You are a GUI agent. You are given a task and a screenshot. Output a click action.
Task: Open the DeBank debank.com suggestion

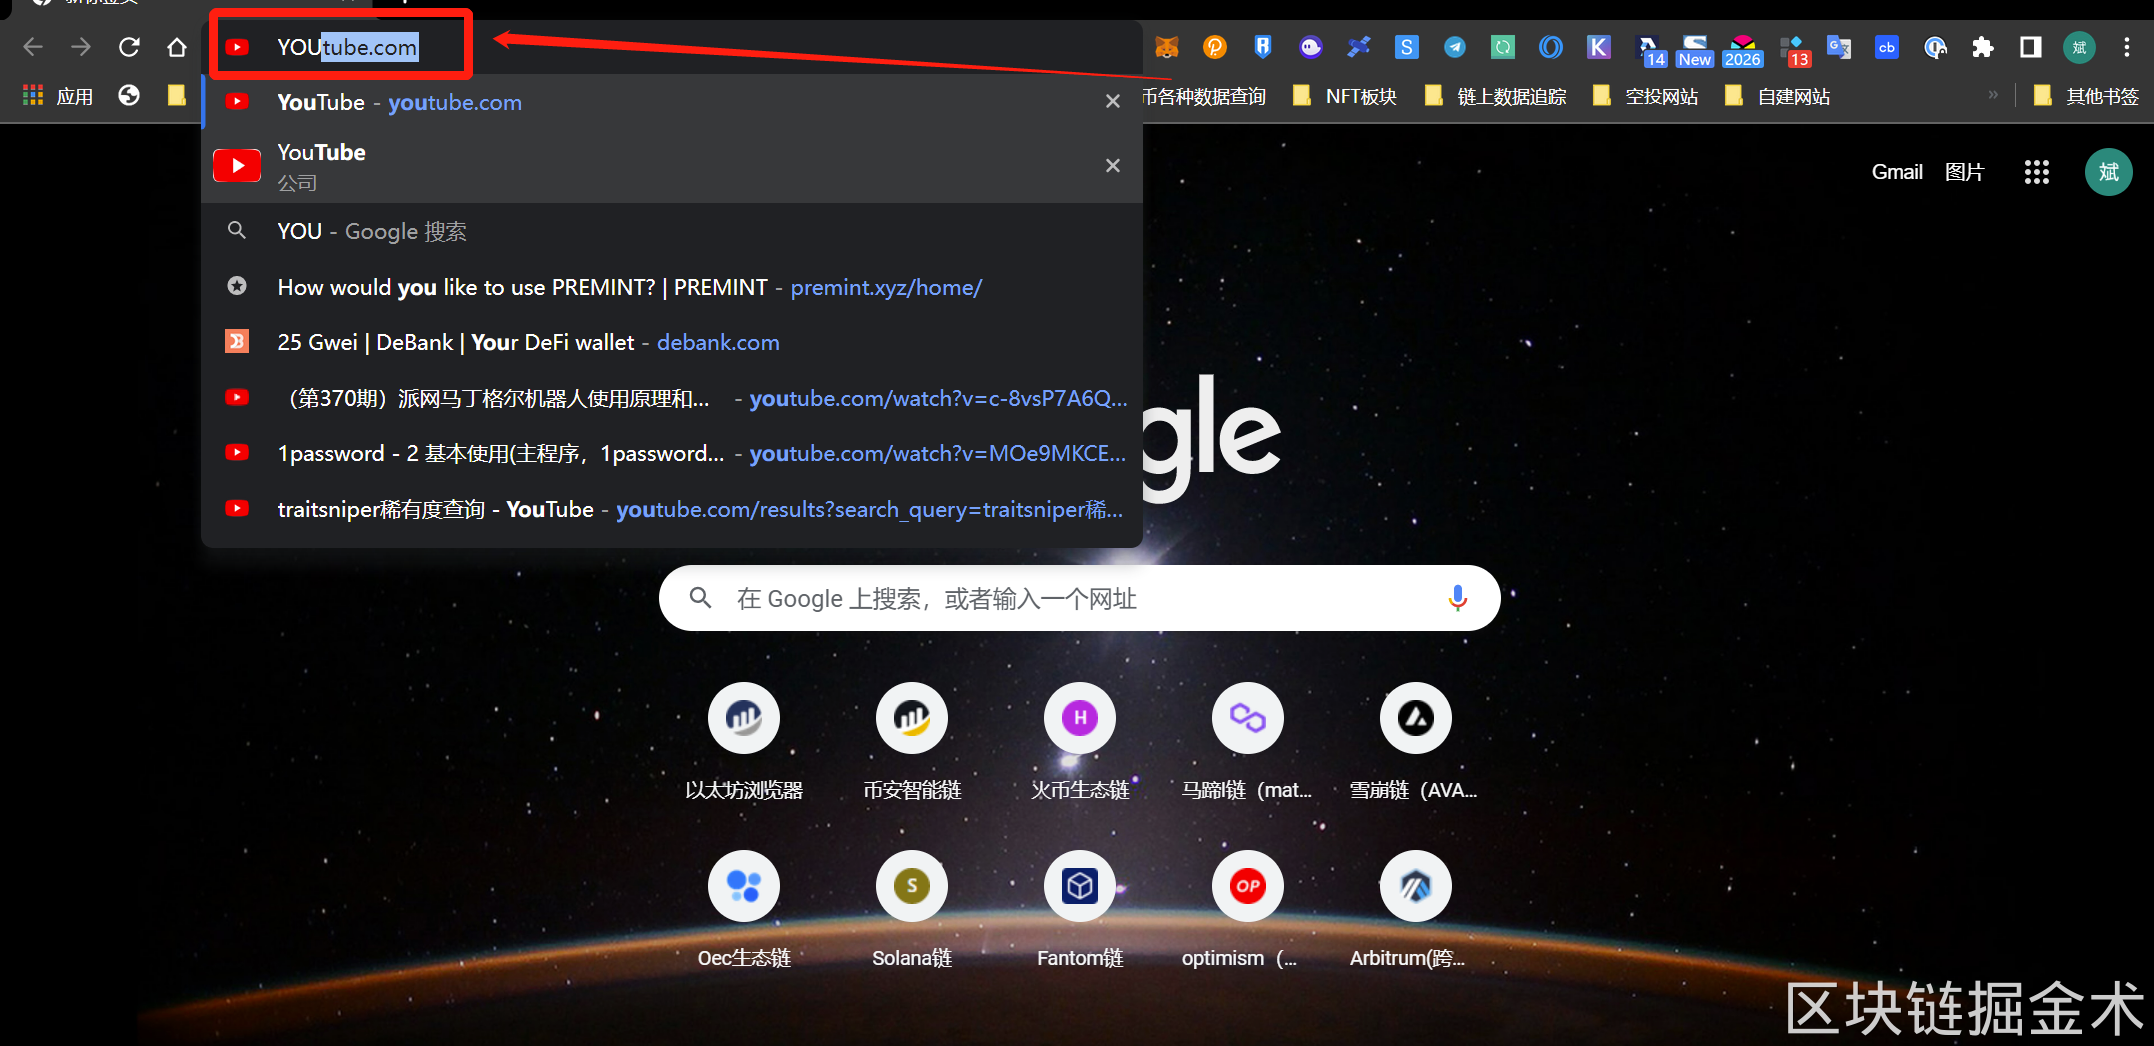click(x=672, y=342)
